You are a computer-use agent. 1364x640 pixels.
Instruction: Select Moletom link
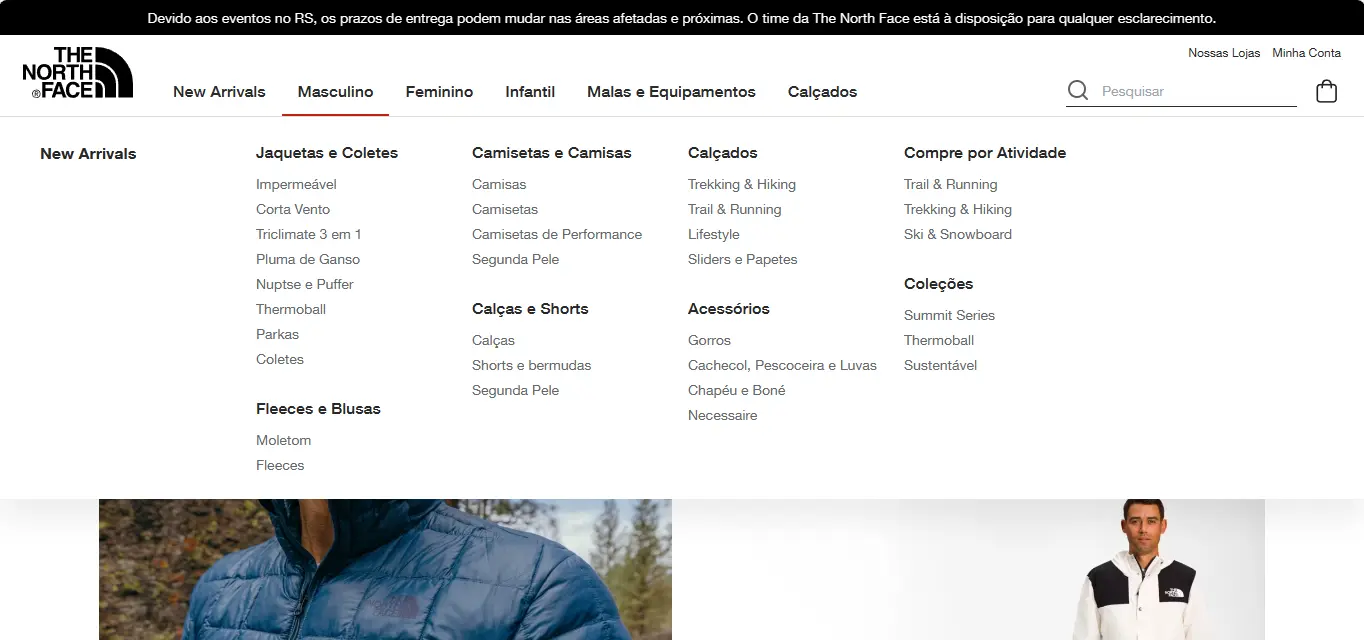(x=284, y=440)
